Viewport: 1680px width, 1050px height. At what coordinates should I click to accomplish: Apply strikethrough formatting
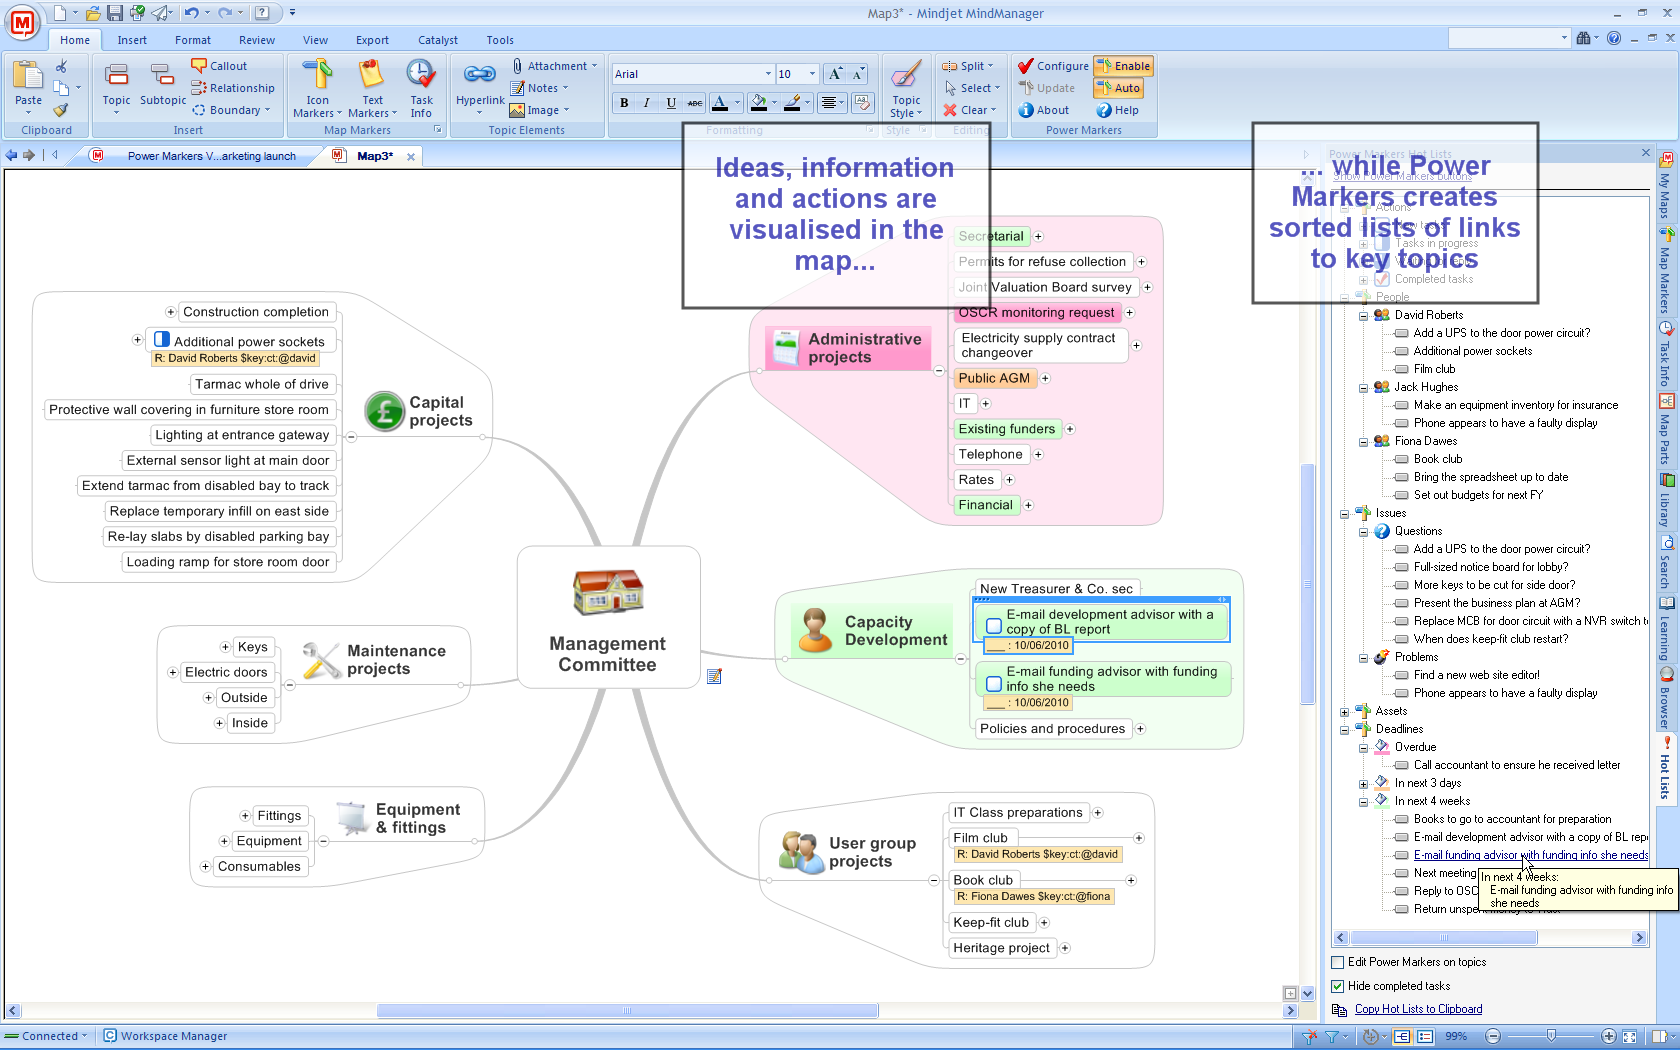[x=695, y=103]
